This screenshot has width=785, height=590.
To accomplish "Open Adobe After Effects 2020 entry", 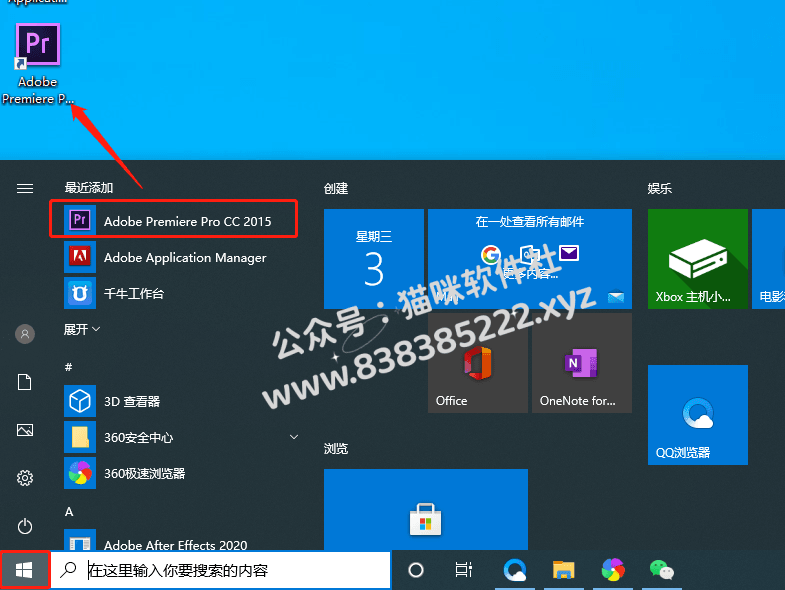I will [x=180, y=541].
